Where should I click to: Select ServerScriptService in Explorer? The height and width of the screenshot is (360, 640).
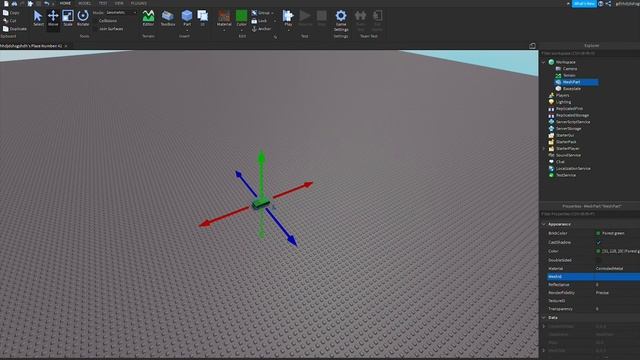click(x=573, y=122)
